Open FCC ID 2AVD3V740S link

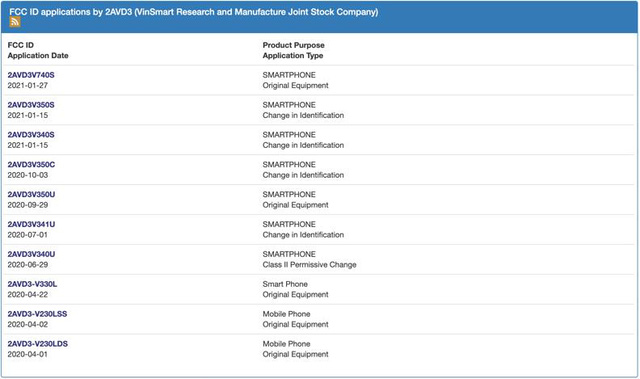tap(31, 75)
